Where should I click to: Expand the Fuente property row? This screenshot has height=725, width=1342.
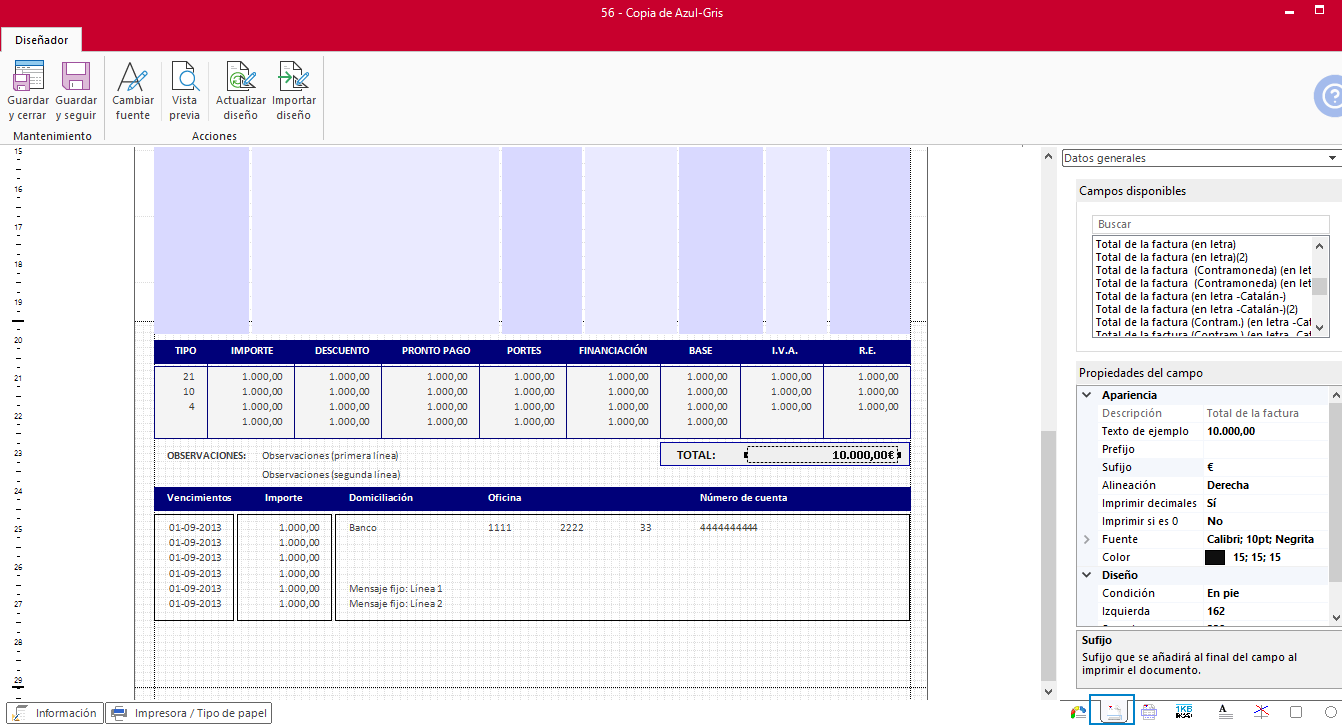tap(1087, 539)
